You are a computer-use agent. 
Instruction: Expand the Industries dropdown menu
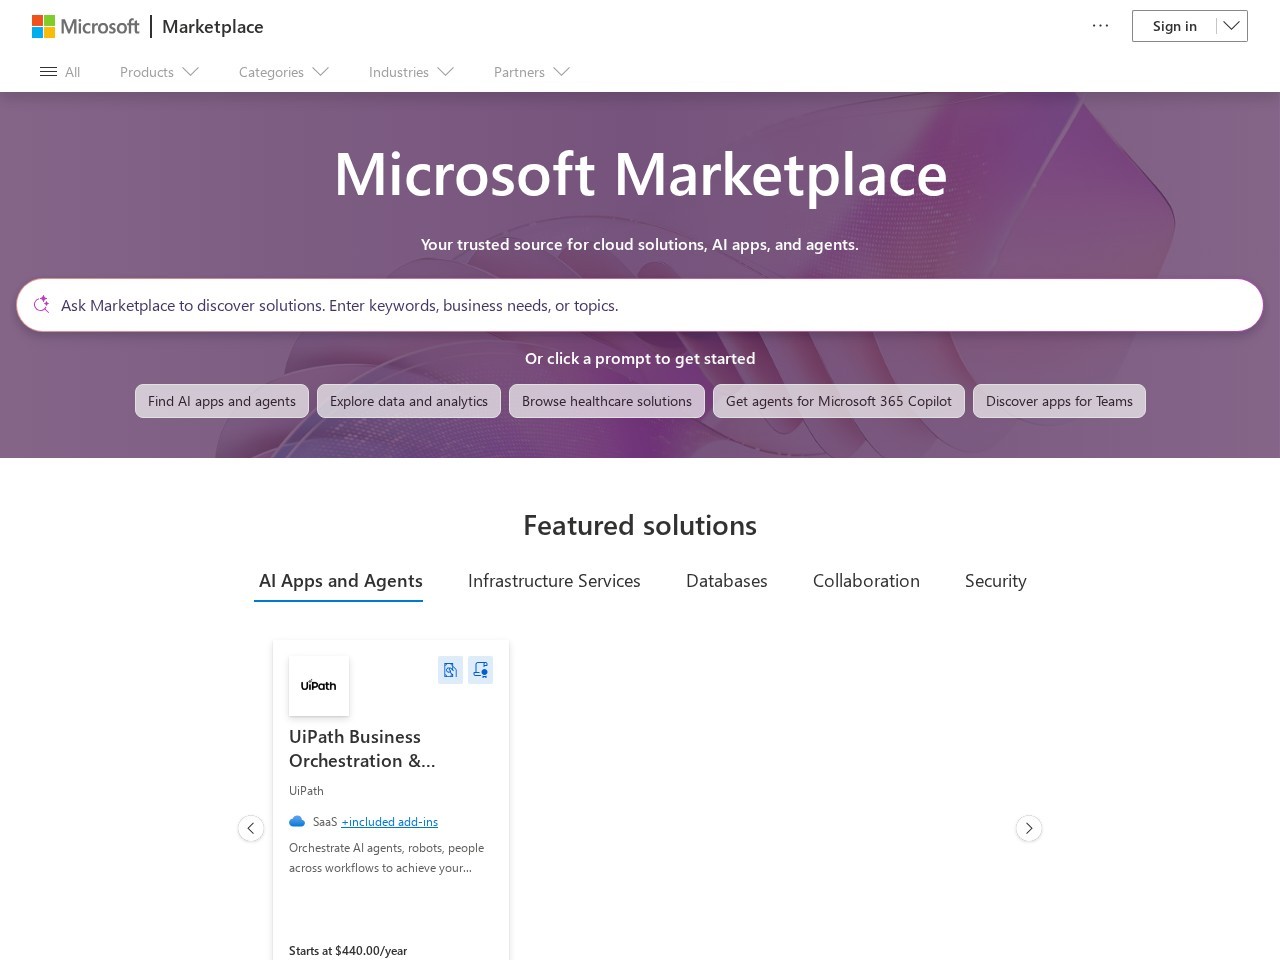point(411,72)
